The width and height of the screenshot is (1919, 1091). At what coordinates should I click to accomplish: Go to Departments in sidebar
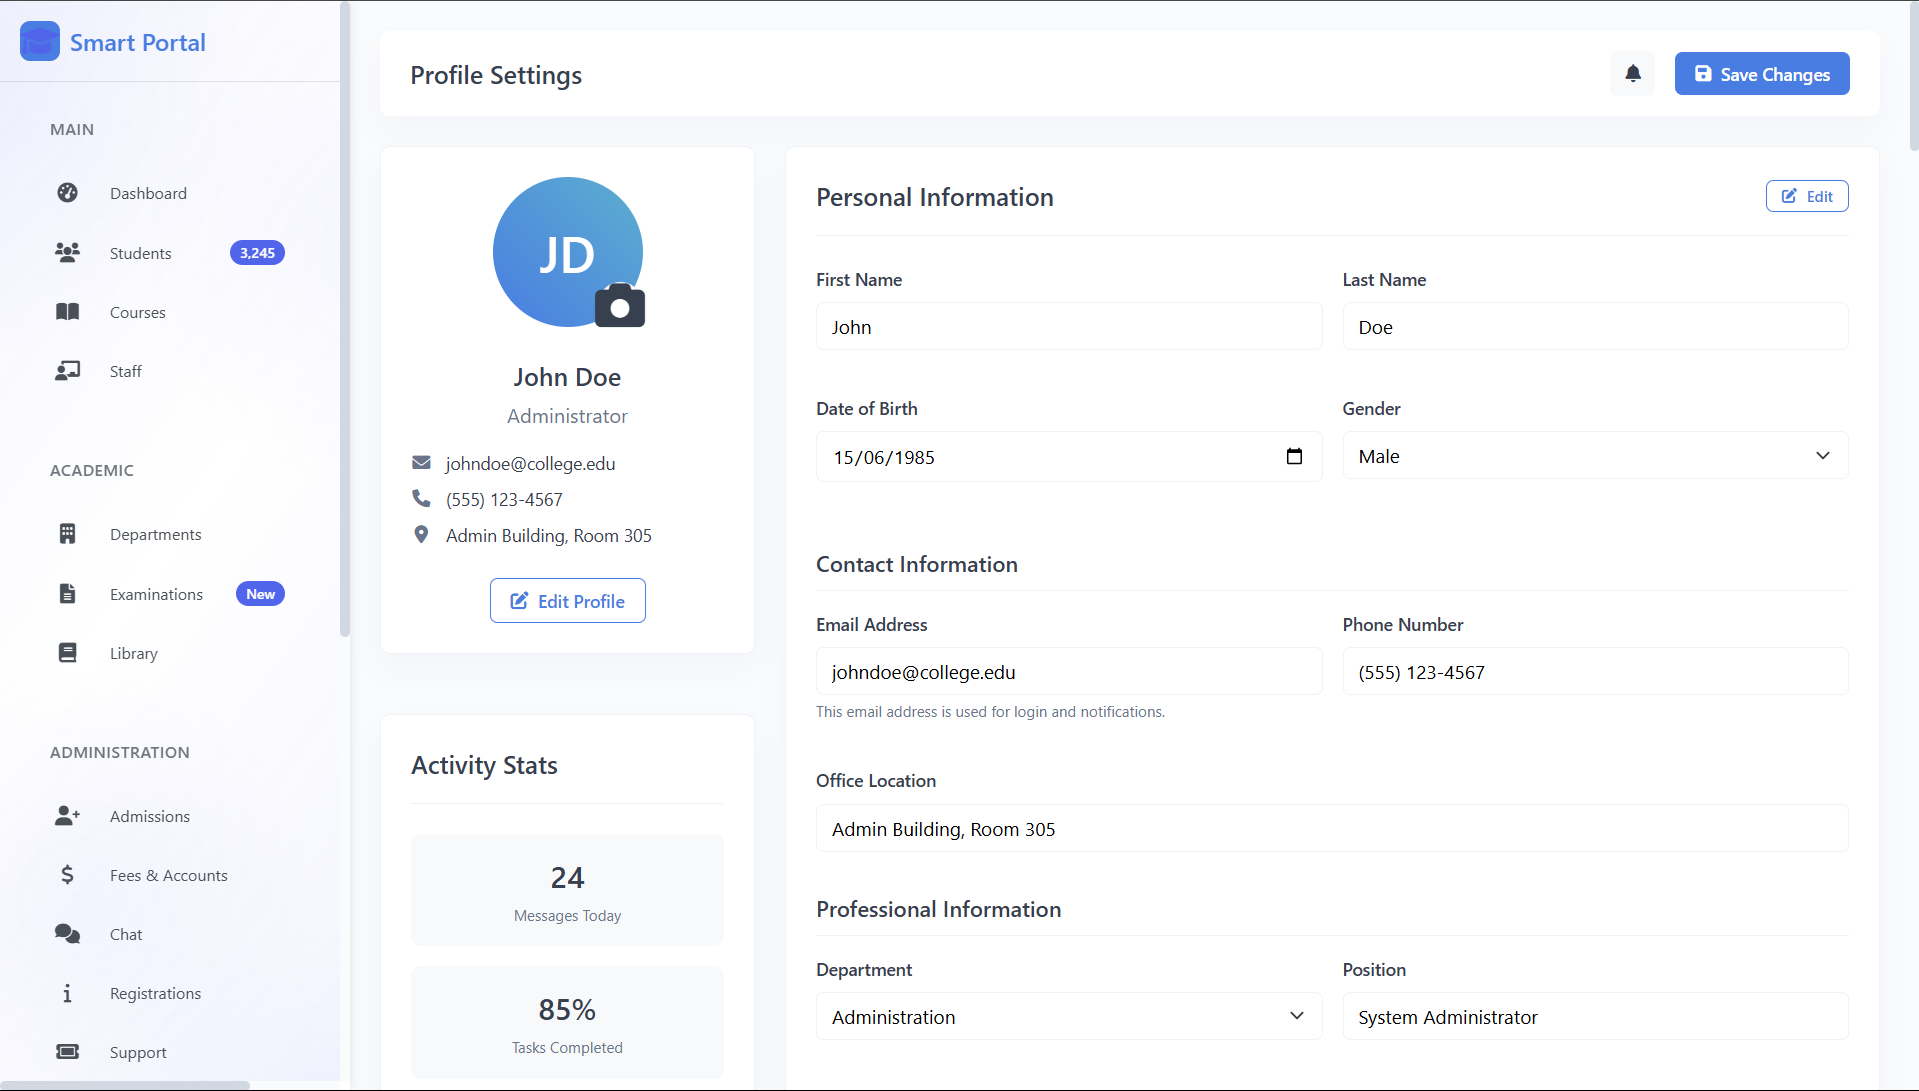tap(155, 535)
